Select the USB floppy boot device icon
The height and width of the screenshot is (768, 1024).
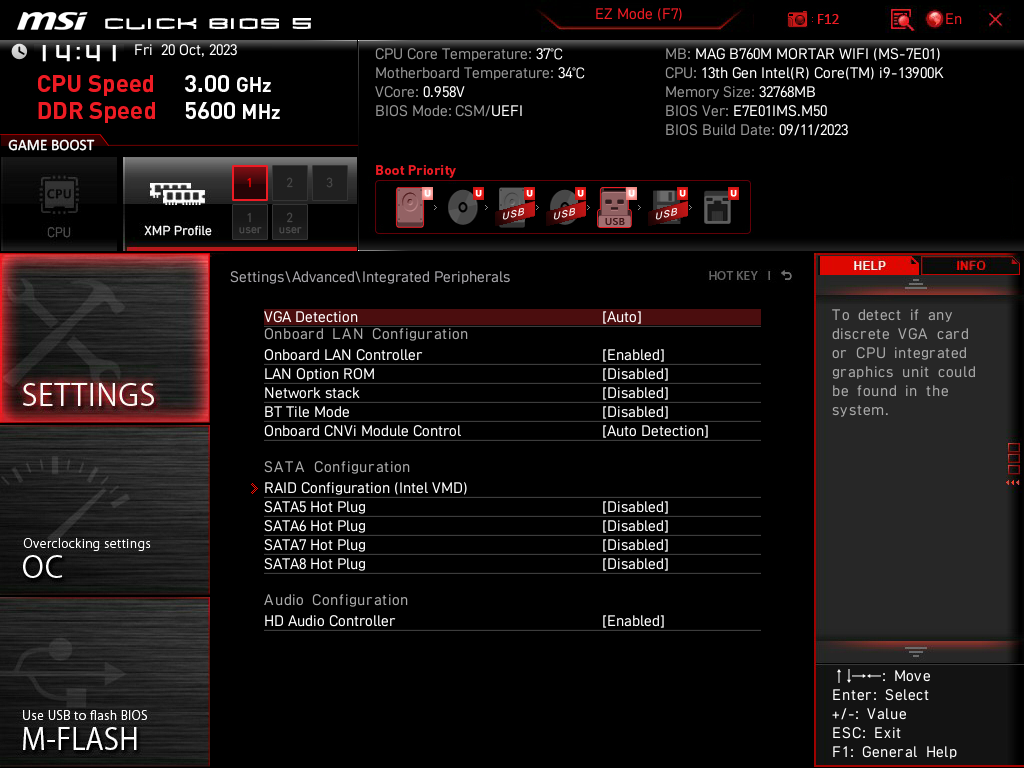(668, 207)
